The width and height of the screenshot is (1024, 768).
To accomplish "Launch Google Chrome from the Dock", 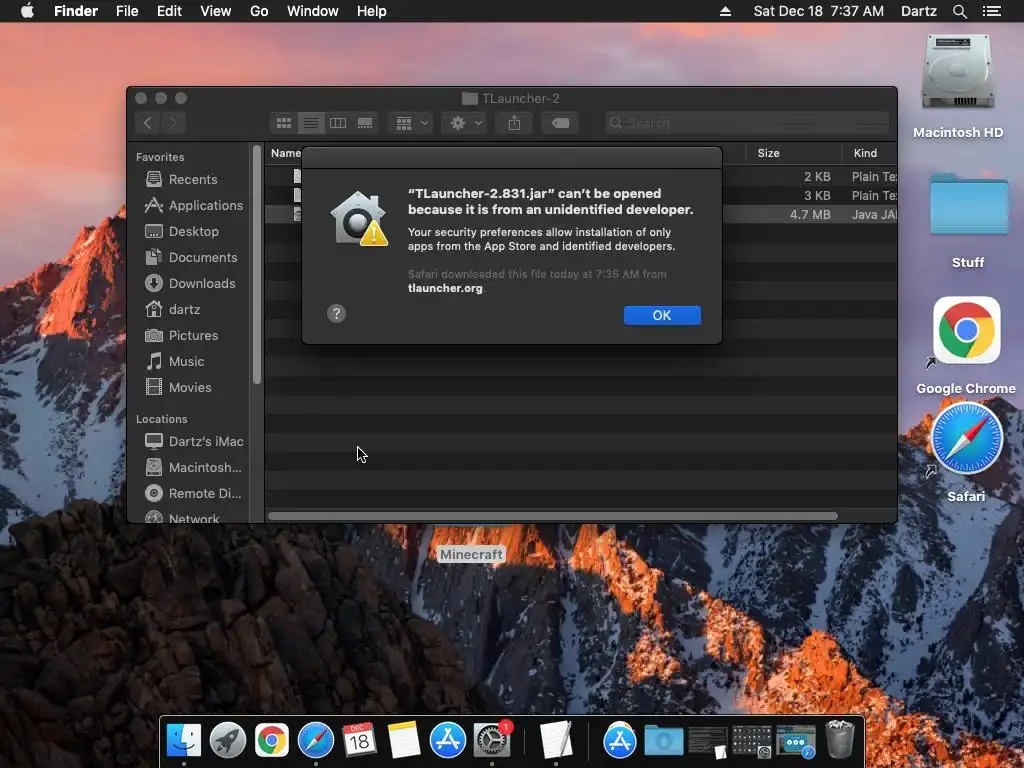I will click(272, 740).
